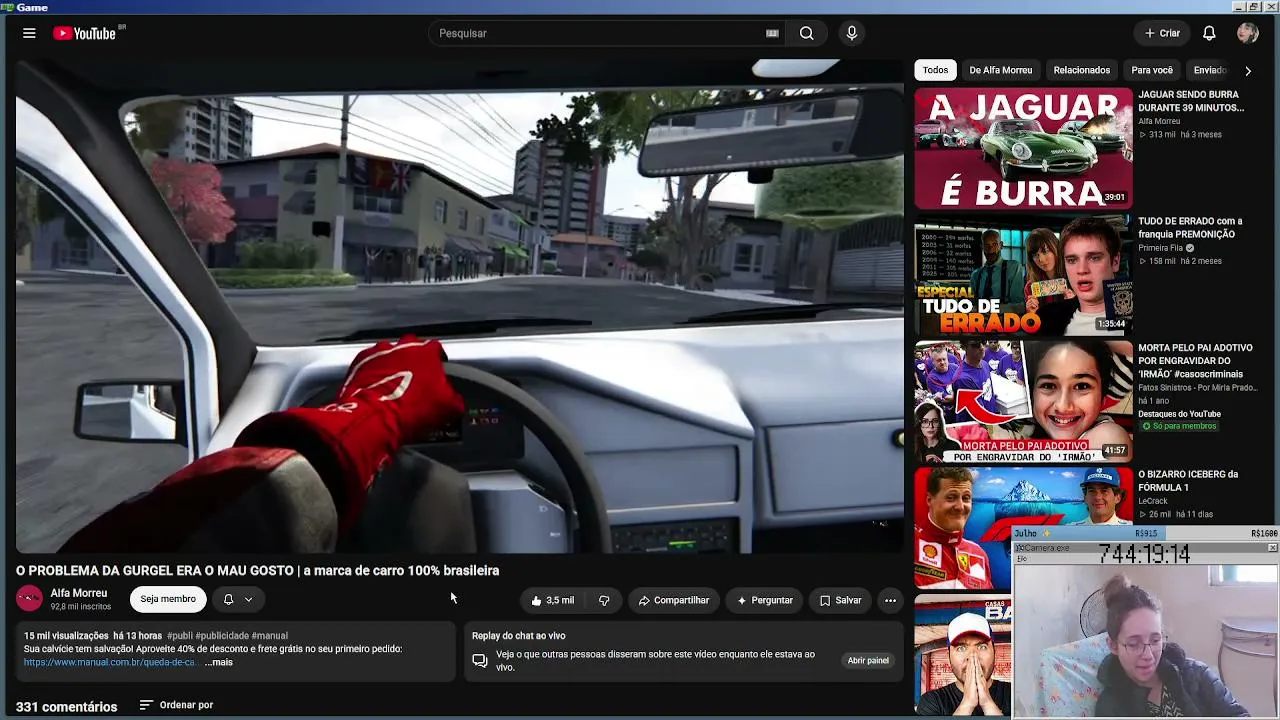Click the 331 comentários heading
The height and width of the screenshot is (720, 1280).
(66, 707)
